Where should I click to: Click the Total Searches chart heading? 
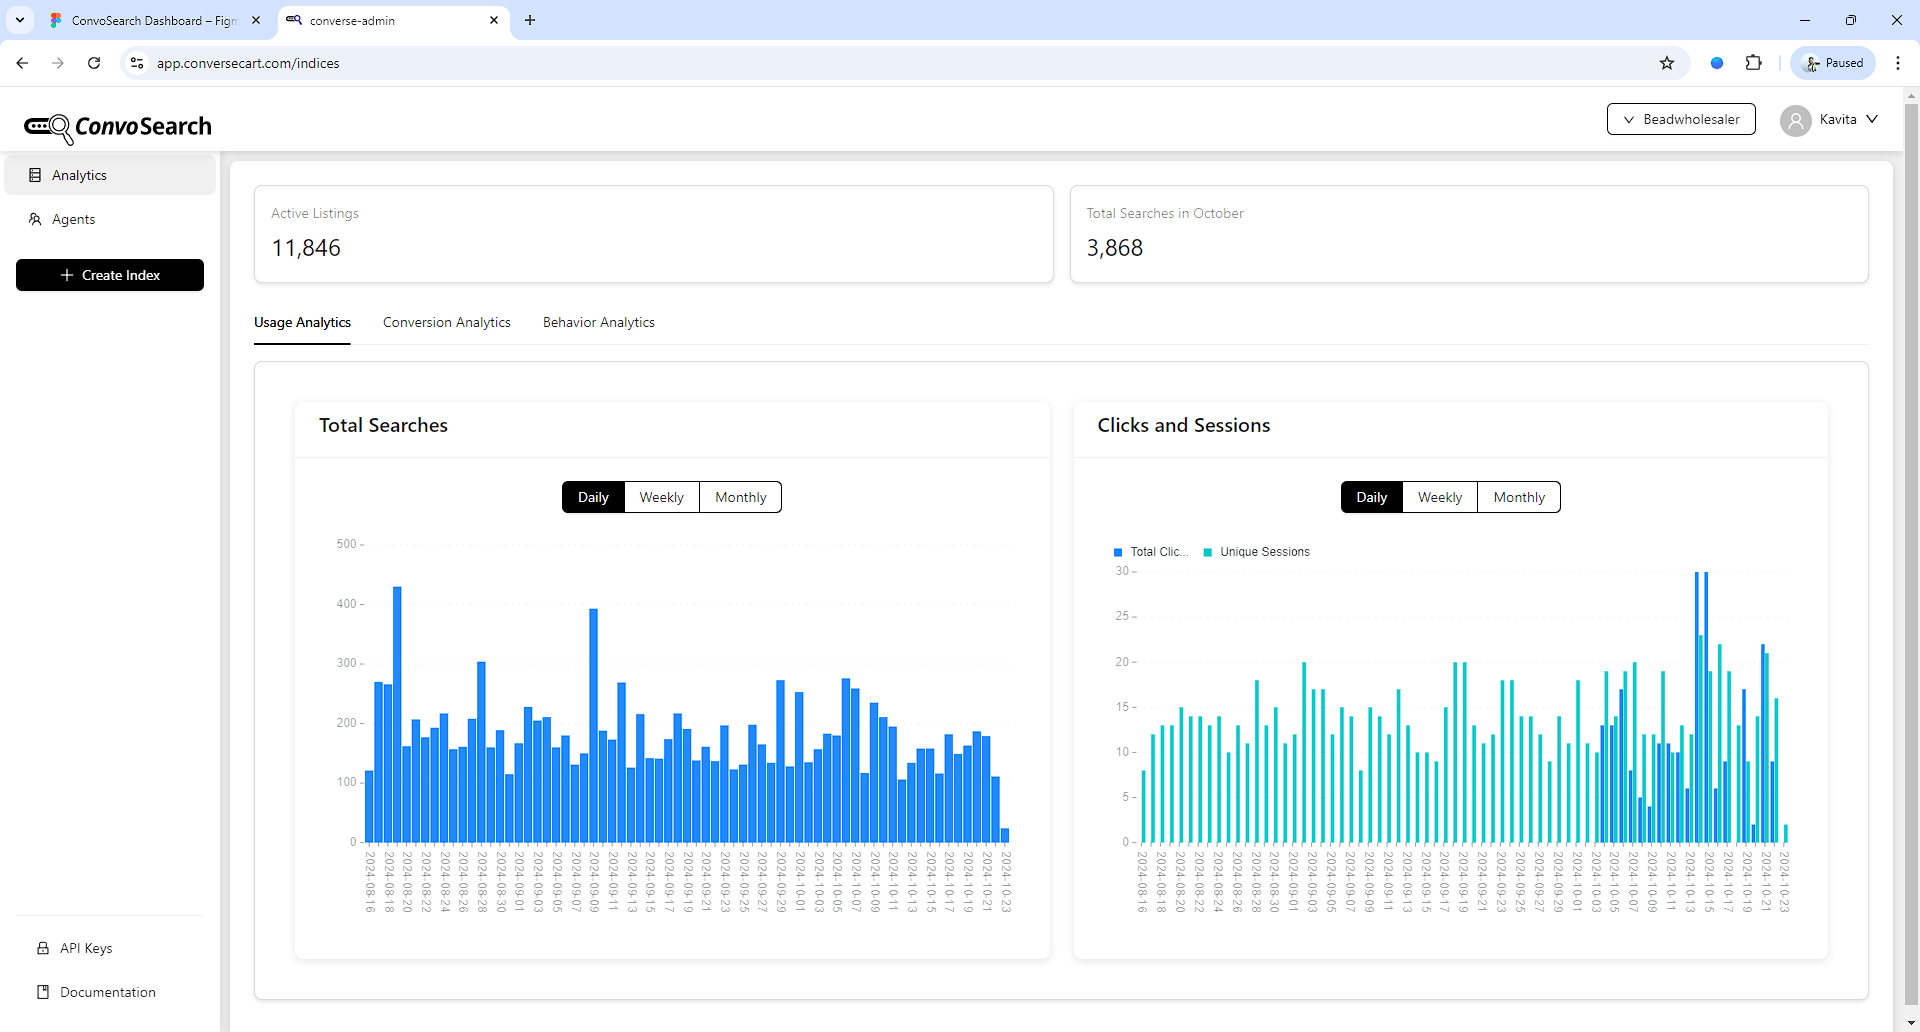coord(383,425)
